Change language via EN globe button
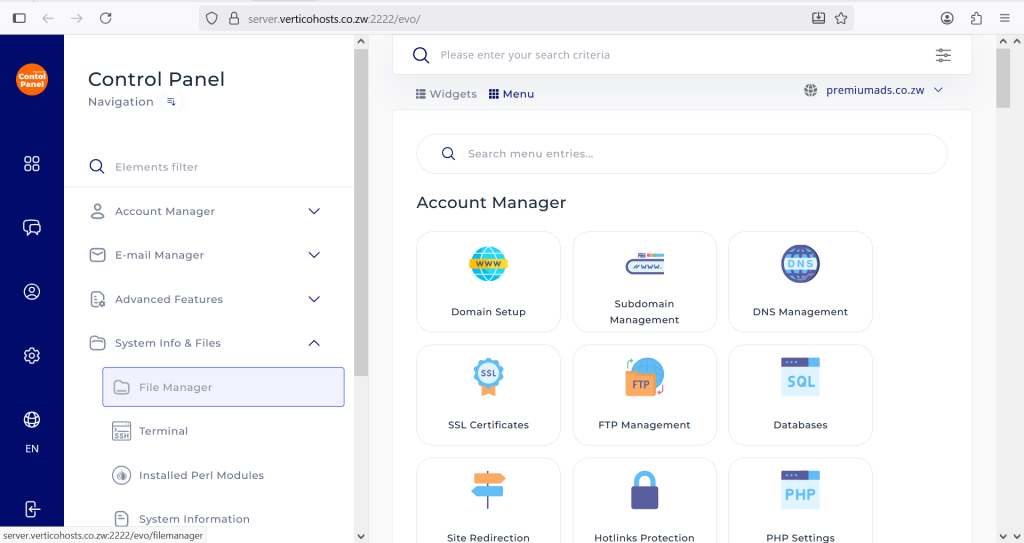The width and height of the screenshot is (1024, 543). point(32,430)
